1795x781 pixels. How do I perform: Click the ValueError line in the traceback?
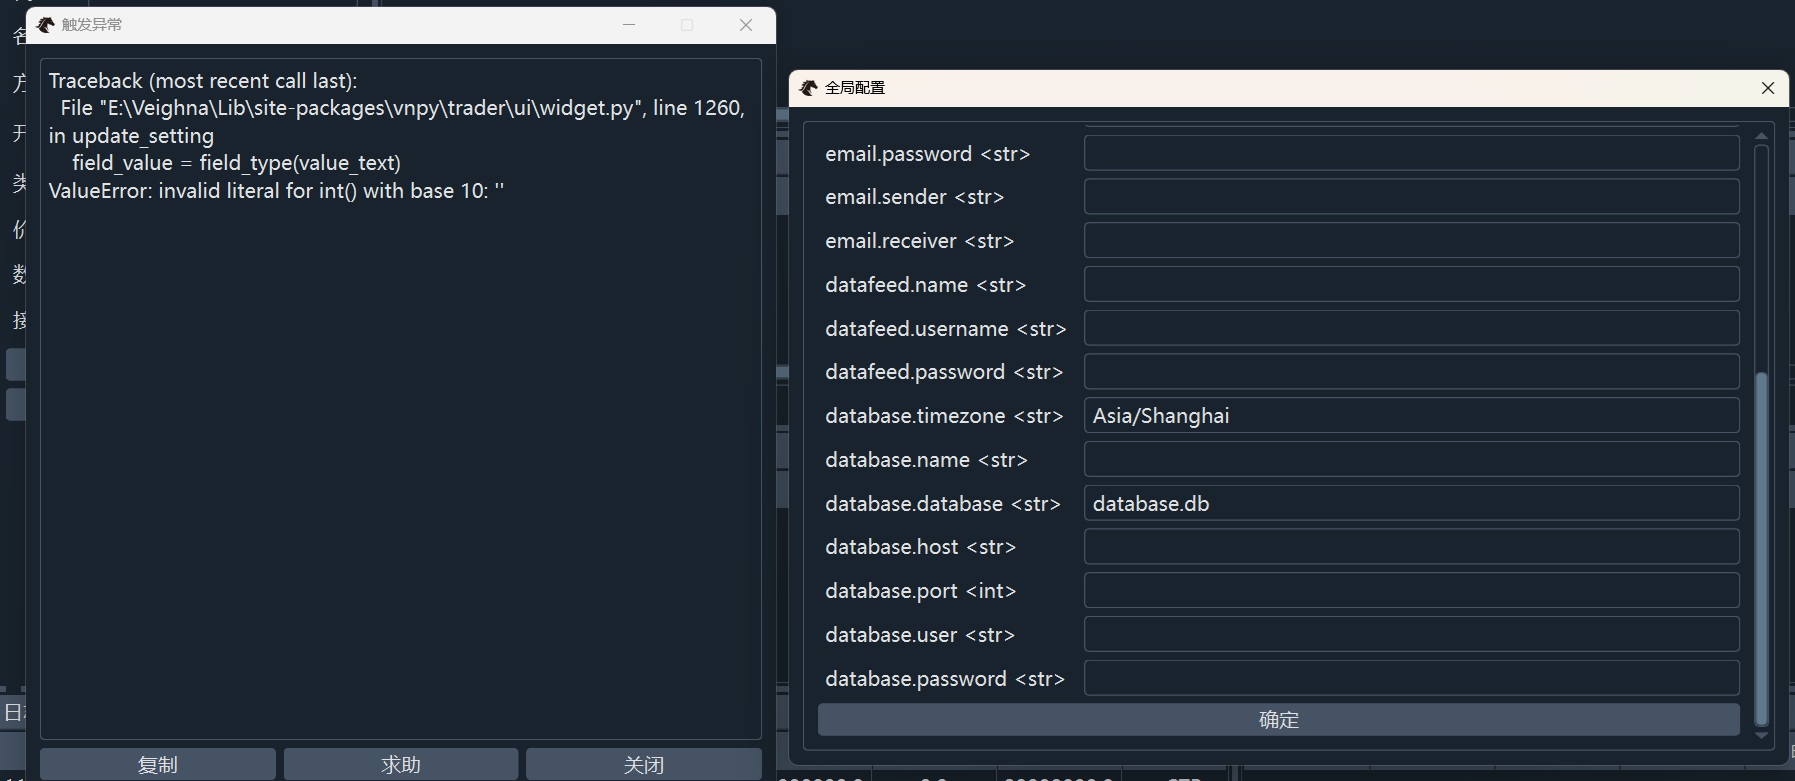coord(276,191)
